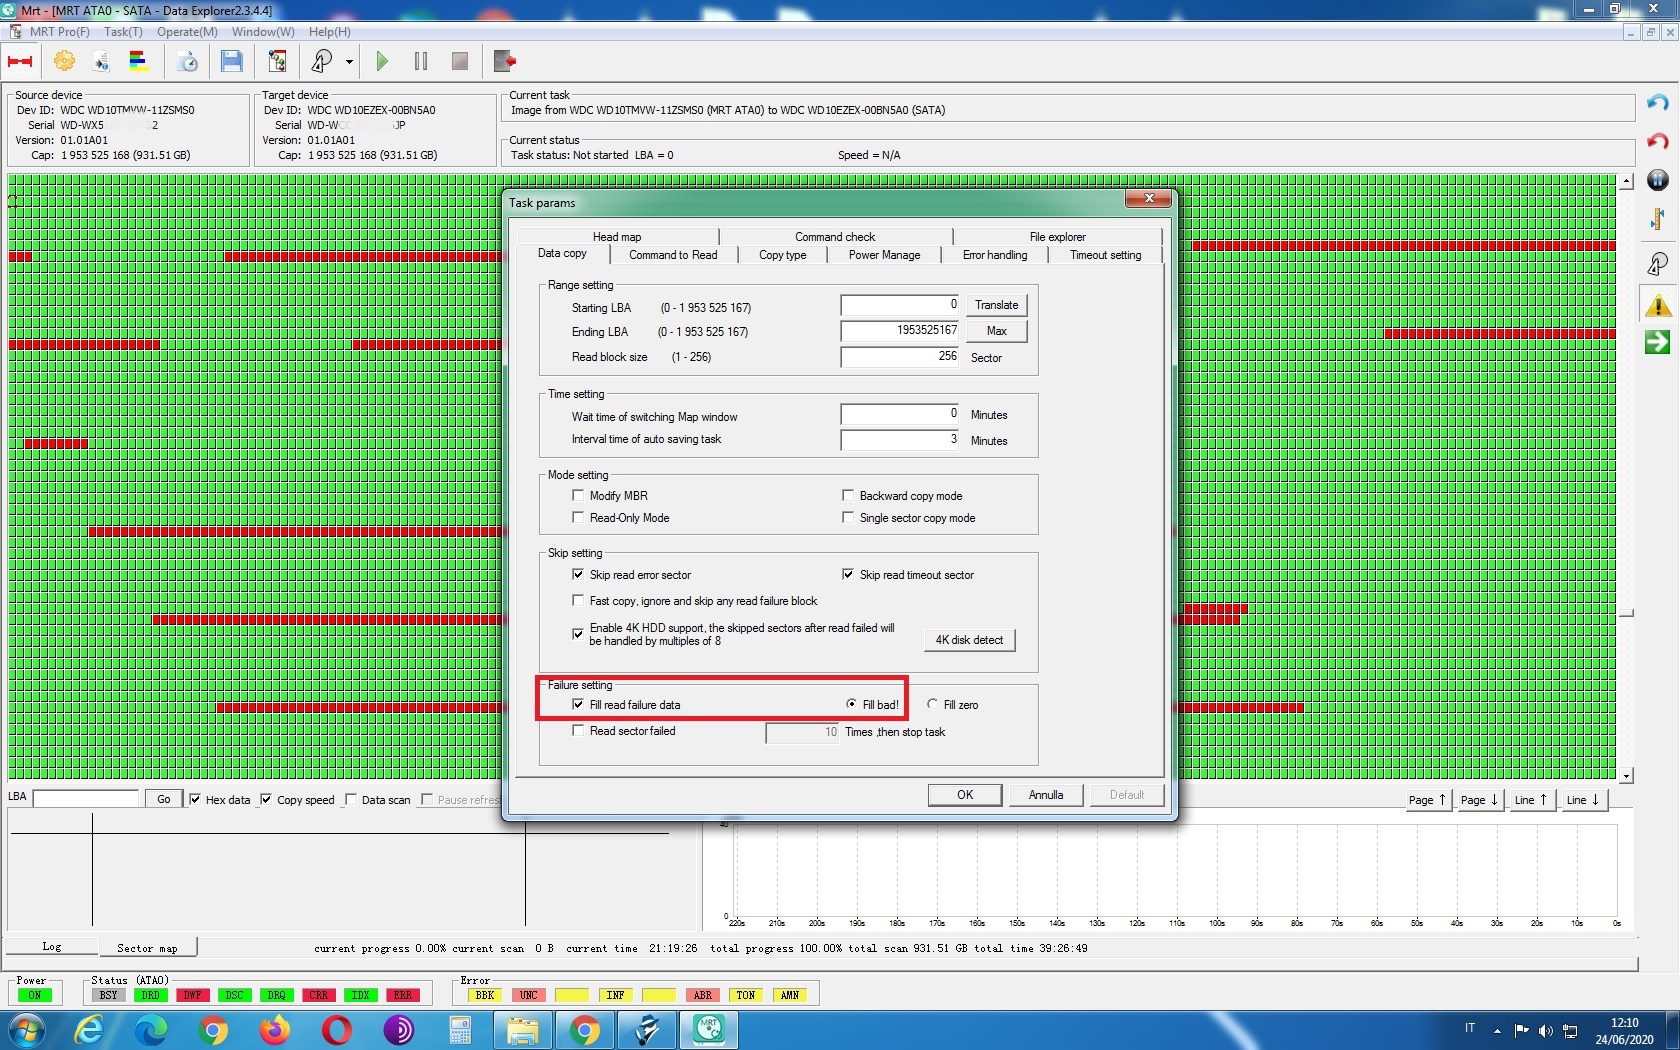Start the task with the green play icon
Image resolution: width=1680 pixels, height=1050 pixels.
coord(382,62)
